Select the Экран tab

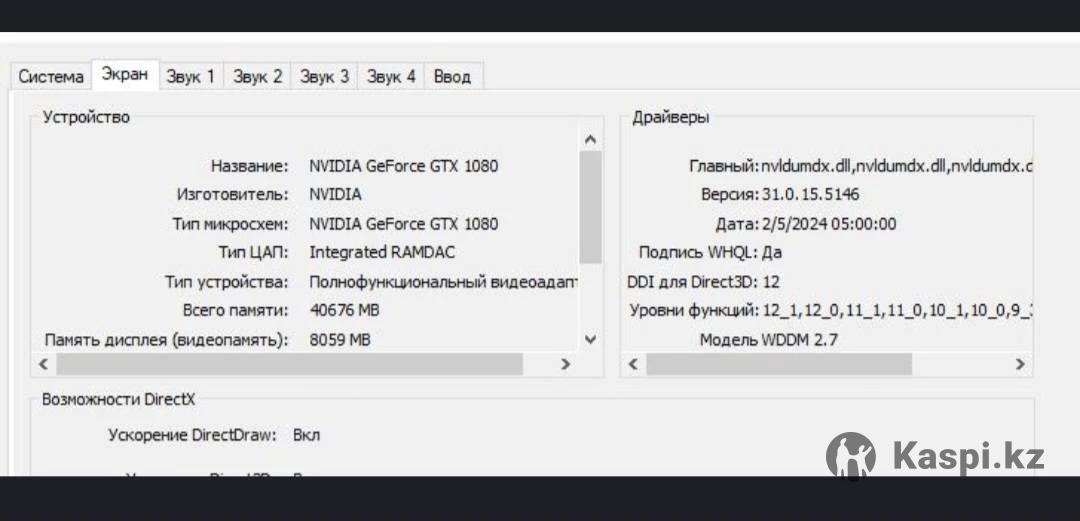125,75
